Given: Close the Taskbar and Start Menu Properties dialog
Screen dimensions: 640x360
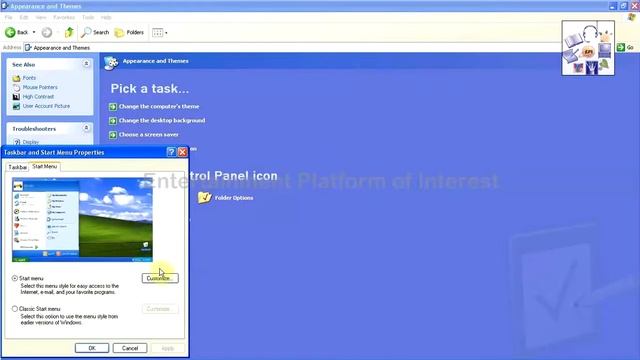Looking at the screenshot, I should [x=182, y=152].
